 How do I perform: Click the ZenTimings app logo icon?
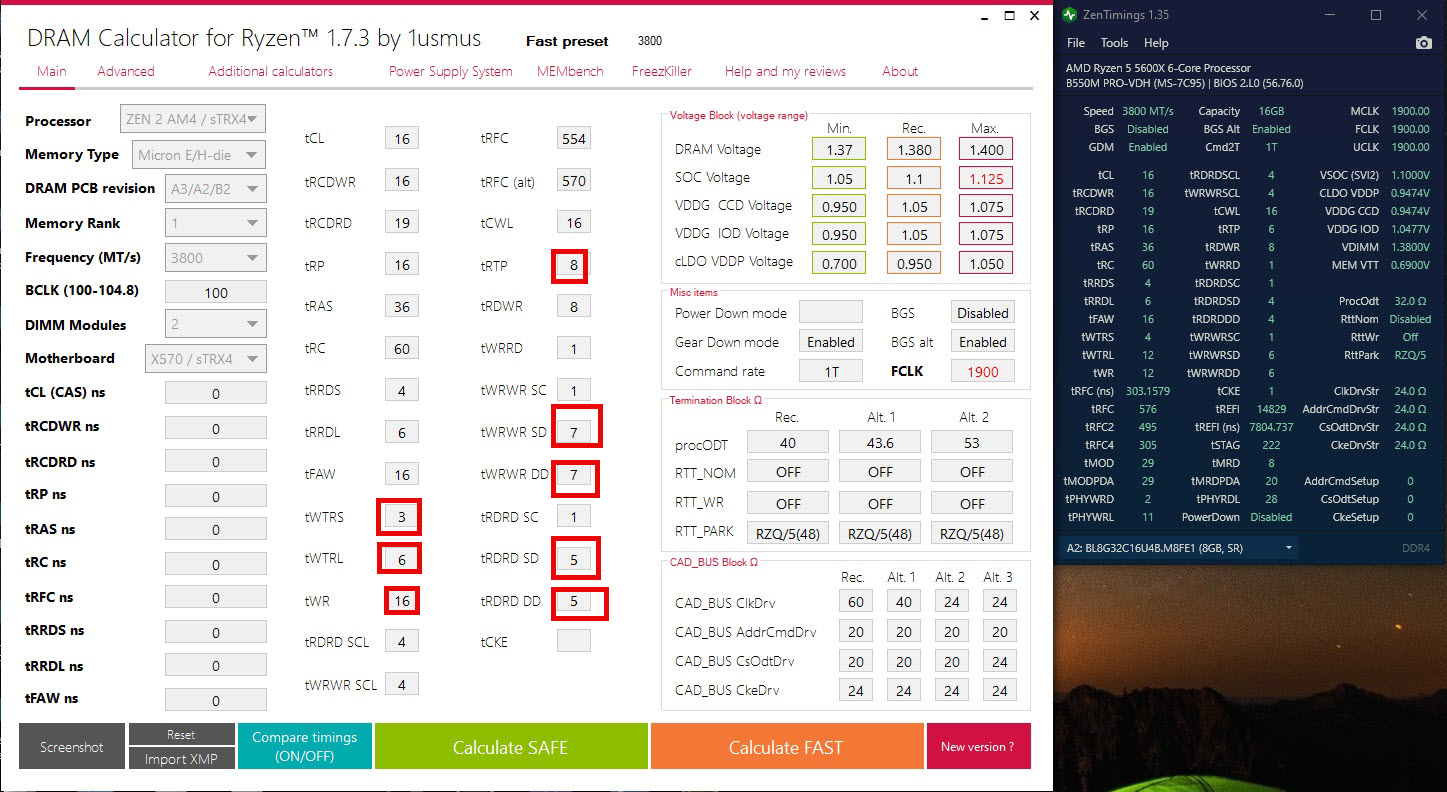(1070, 15)
